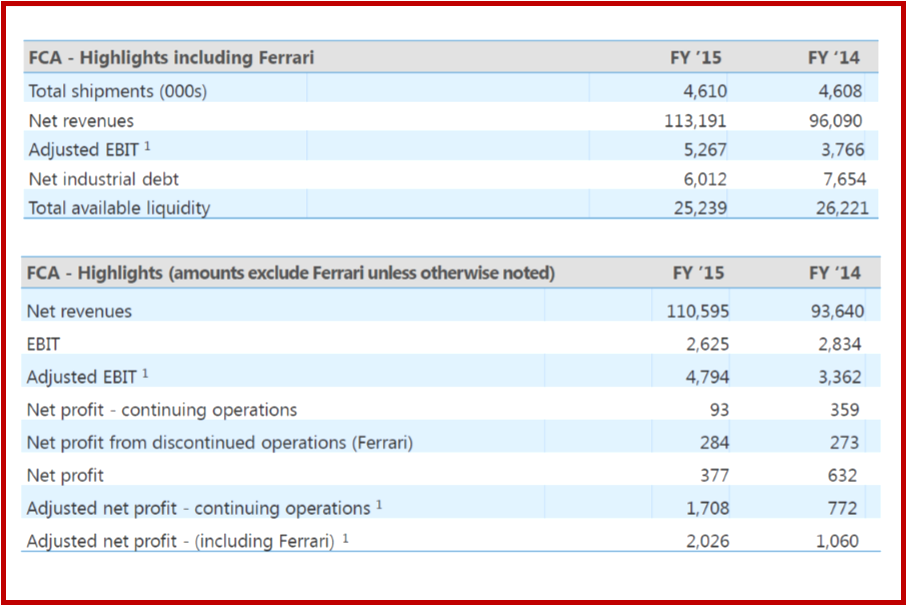This screenshot has height=606, width=906.
Task: Click the 96,090 net revenues cell
Action: point(834,121)
